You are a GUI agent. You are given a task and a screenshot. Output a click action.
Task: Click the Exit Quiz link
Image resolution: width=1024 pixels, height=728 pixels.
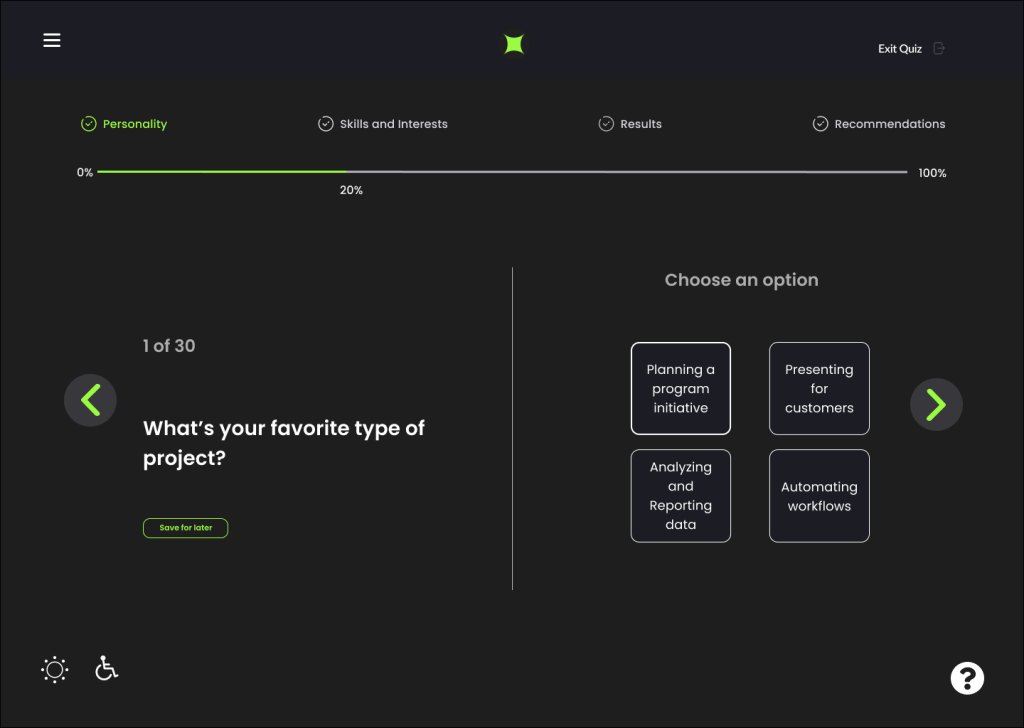pos(899,49)
